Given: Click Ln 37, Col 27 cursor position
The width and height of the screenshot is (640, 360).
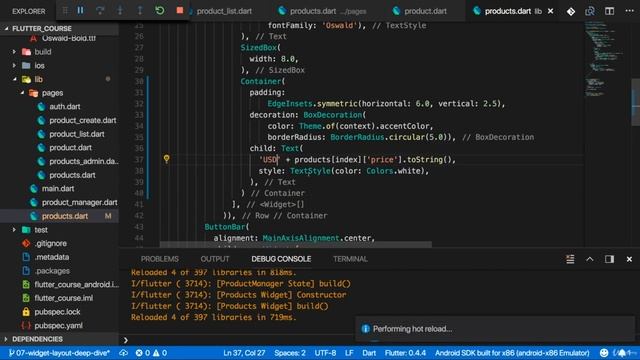Looking at the screenshot, I should 244,353.
